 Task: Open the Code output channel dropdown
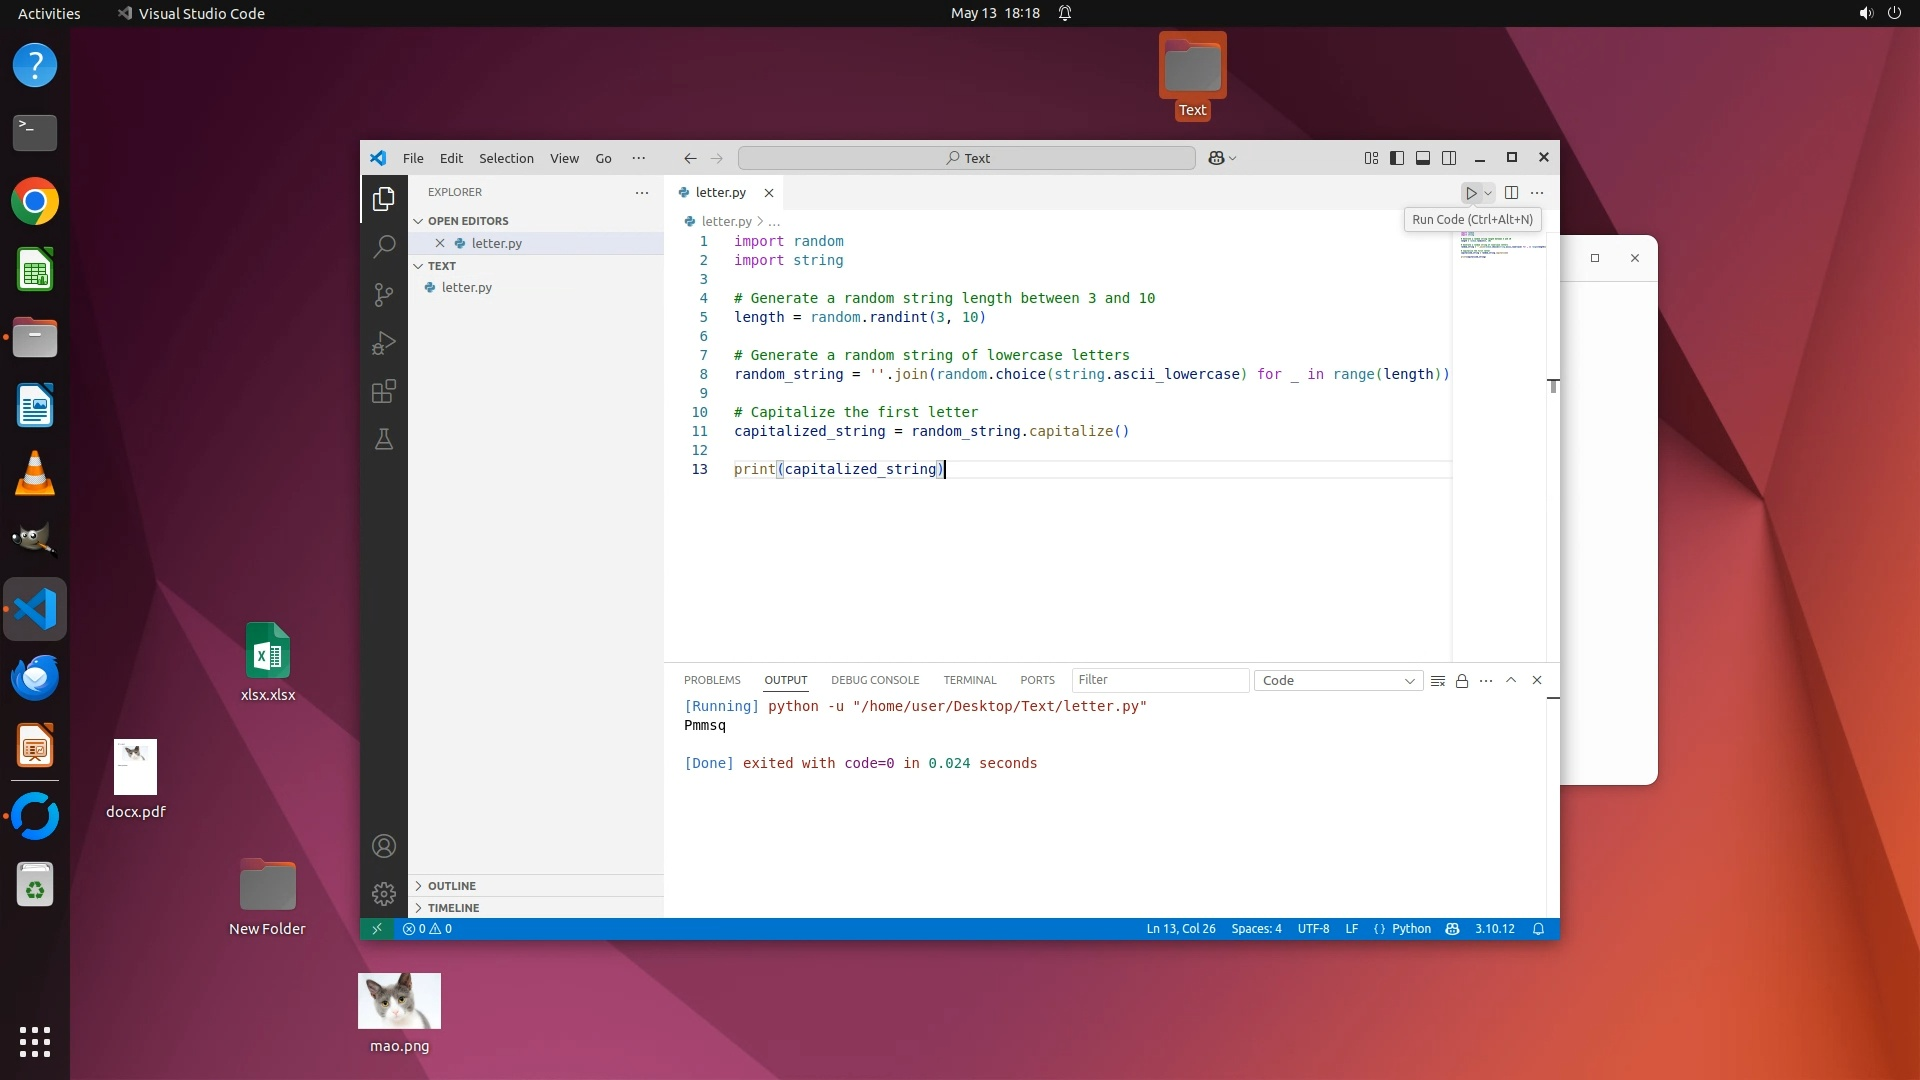(1338, 681)
